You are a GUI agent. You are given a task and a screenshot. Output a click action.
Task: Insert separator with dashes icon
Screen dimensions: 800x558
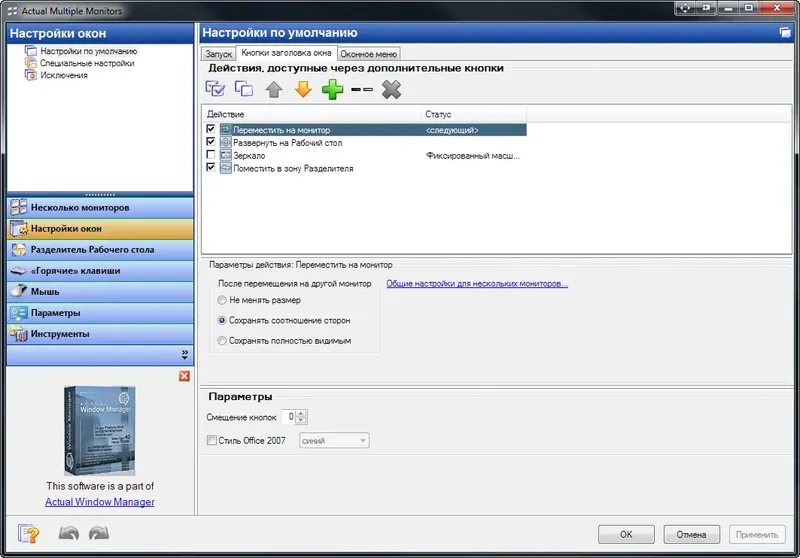point(362,90)
